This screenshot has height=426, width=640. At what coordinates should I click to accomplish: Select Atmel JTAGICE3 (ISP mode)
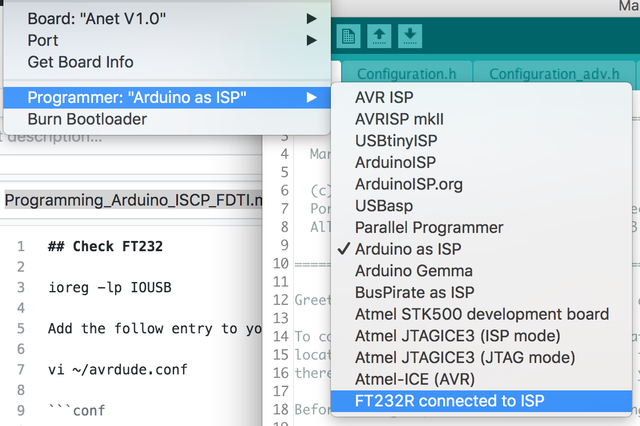(x=482, y=336)
